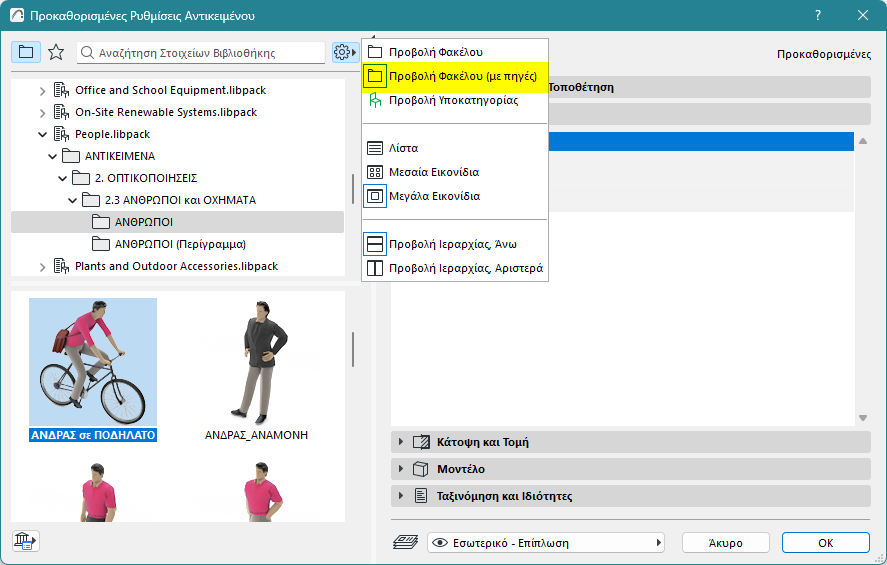The image size is (887, 565).
Task: Click the Προβολή Ιεραρχίας, Άνω layout icon
Action: [374, 244]
